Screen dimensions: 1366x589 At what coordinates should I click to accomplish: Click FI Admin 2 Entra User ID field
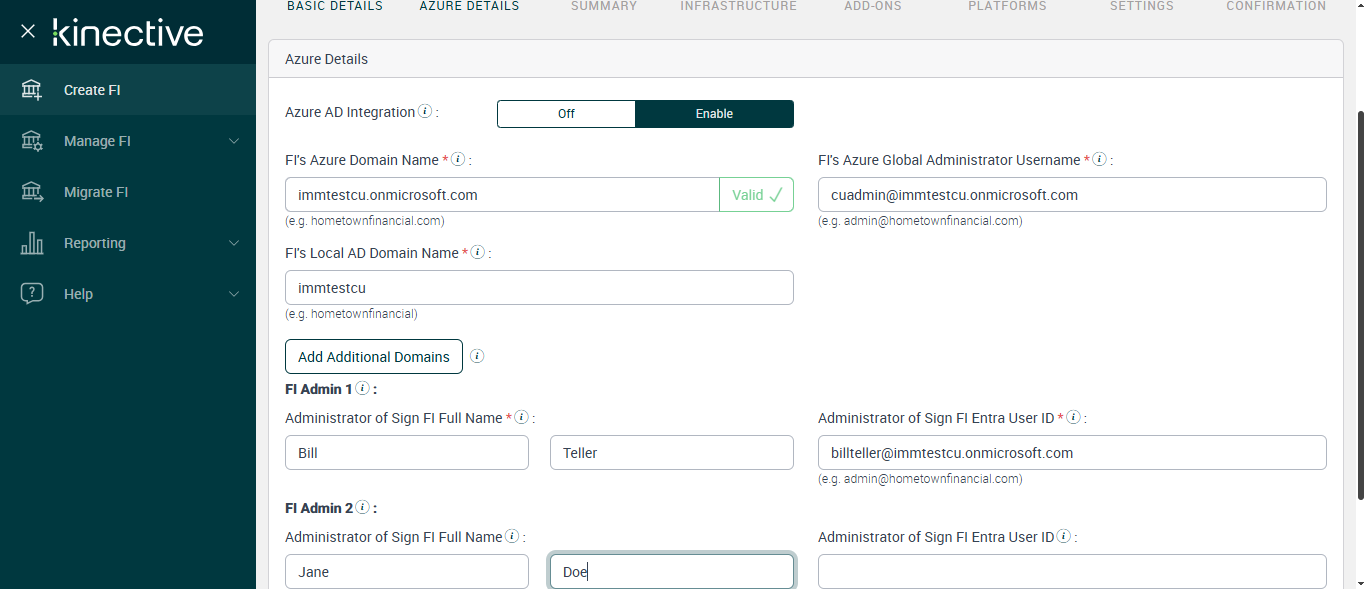tap(1071, 572)
